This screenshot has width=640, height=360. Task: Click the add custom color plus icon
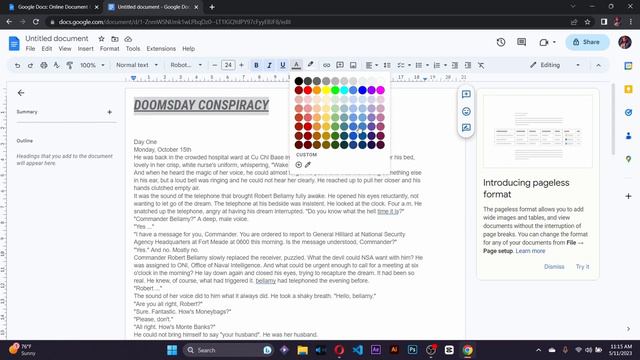pyautogui.click(x=299, y=165)
